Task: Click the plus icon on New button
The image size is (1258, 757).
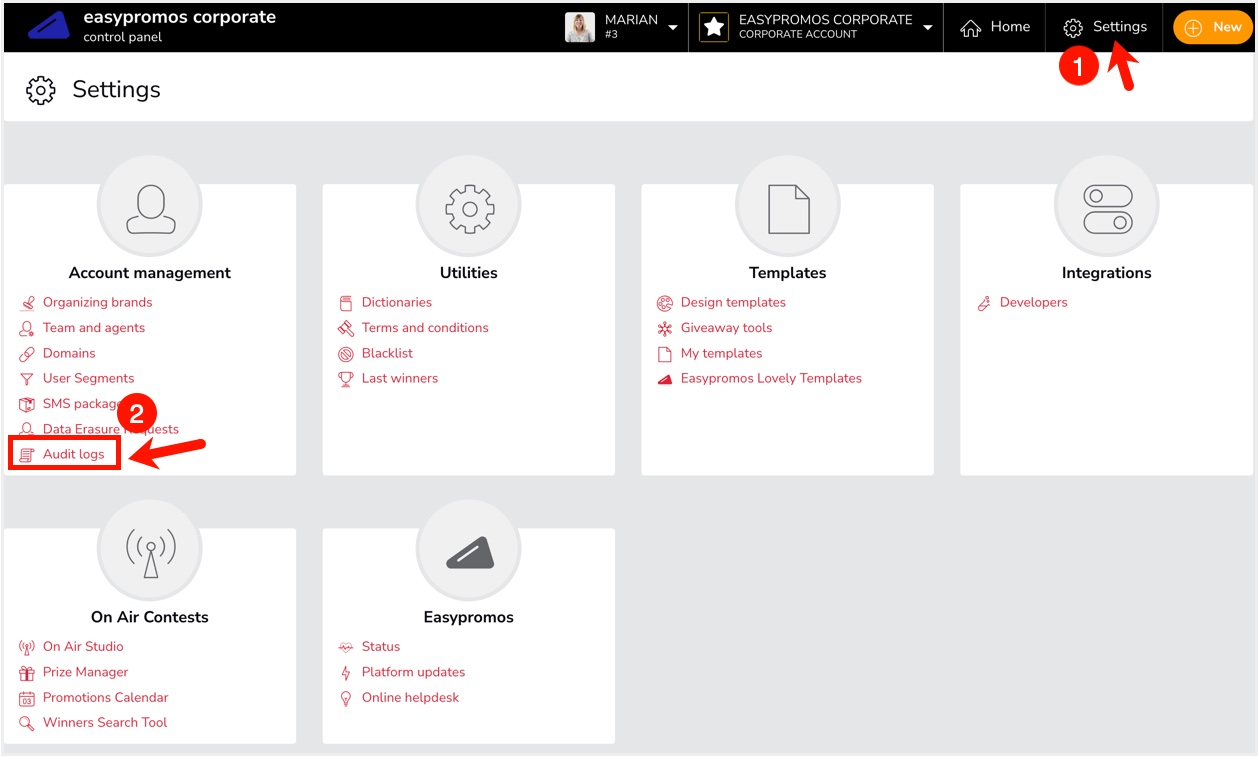Action: pyautogui.click(x=1193, y=28)
